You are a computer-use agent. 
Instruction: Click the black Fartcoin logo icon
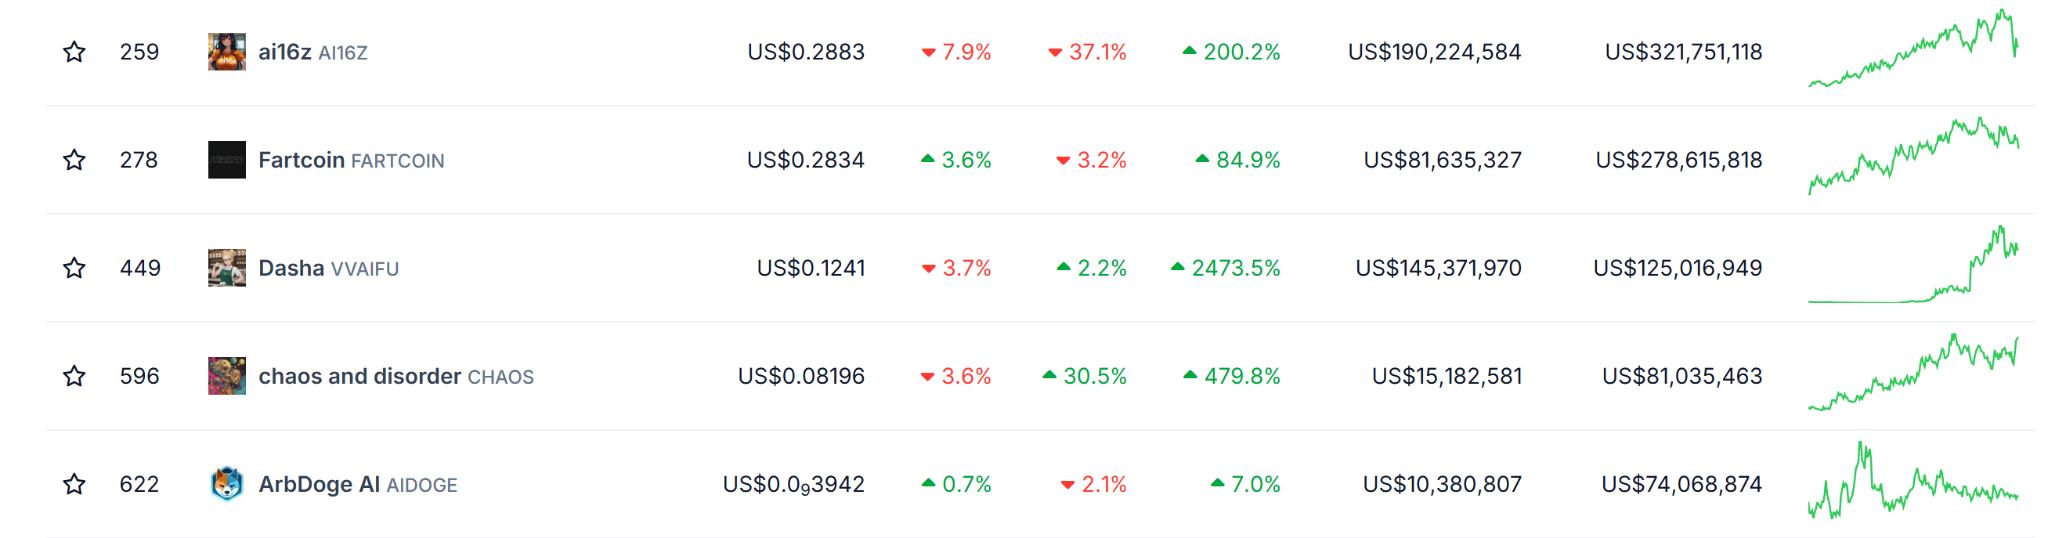(x=227, y=160)
